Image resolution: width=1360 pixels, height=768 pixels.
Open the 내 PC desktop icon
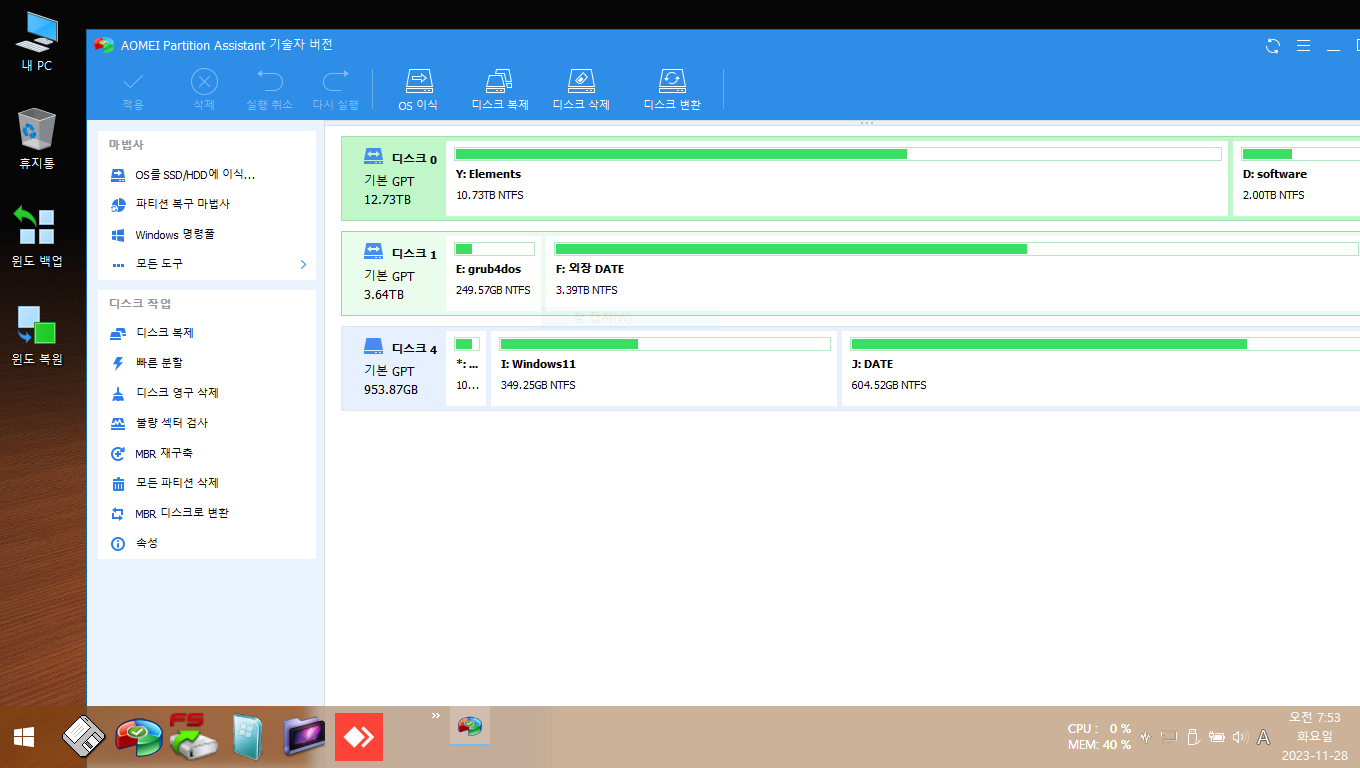37,42
